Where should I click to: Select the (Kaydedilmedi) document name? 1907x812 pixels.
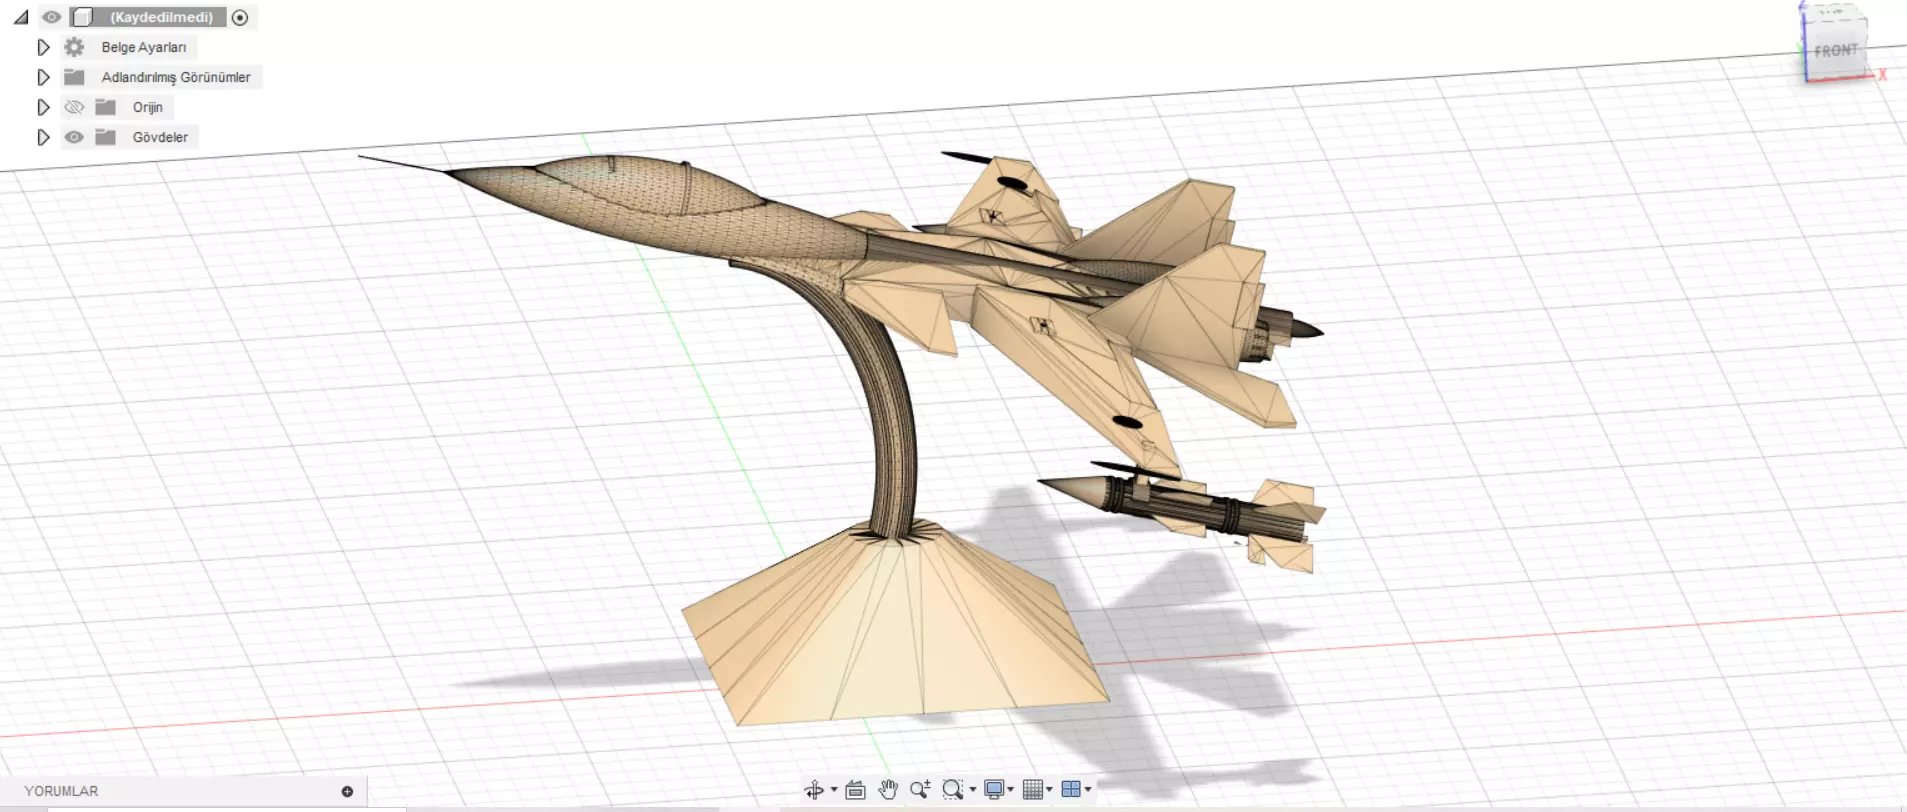[x=161, y=17]
